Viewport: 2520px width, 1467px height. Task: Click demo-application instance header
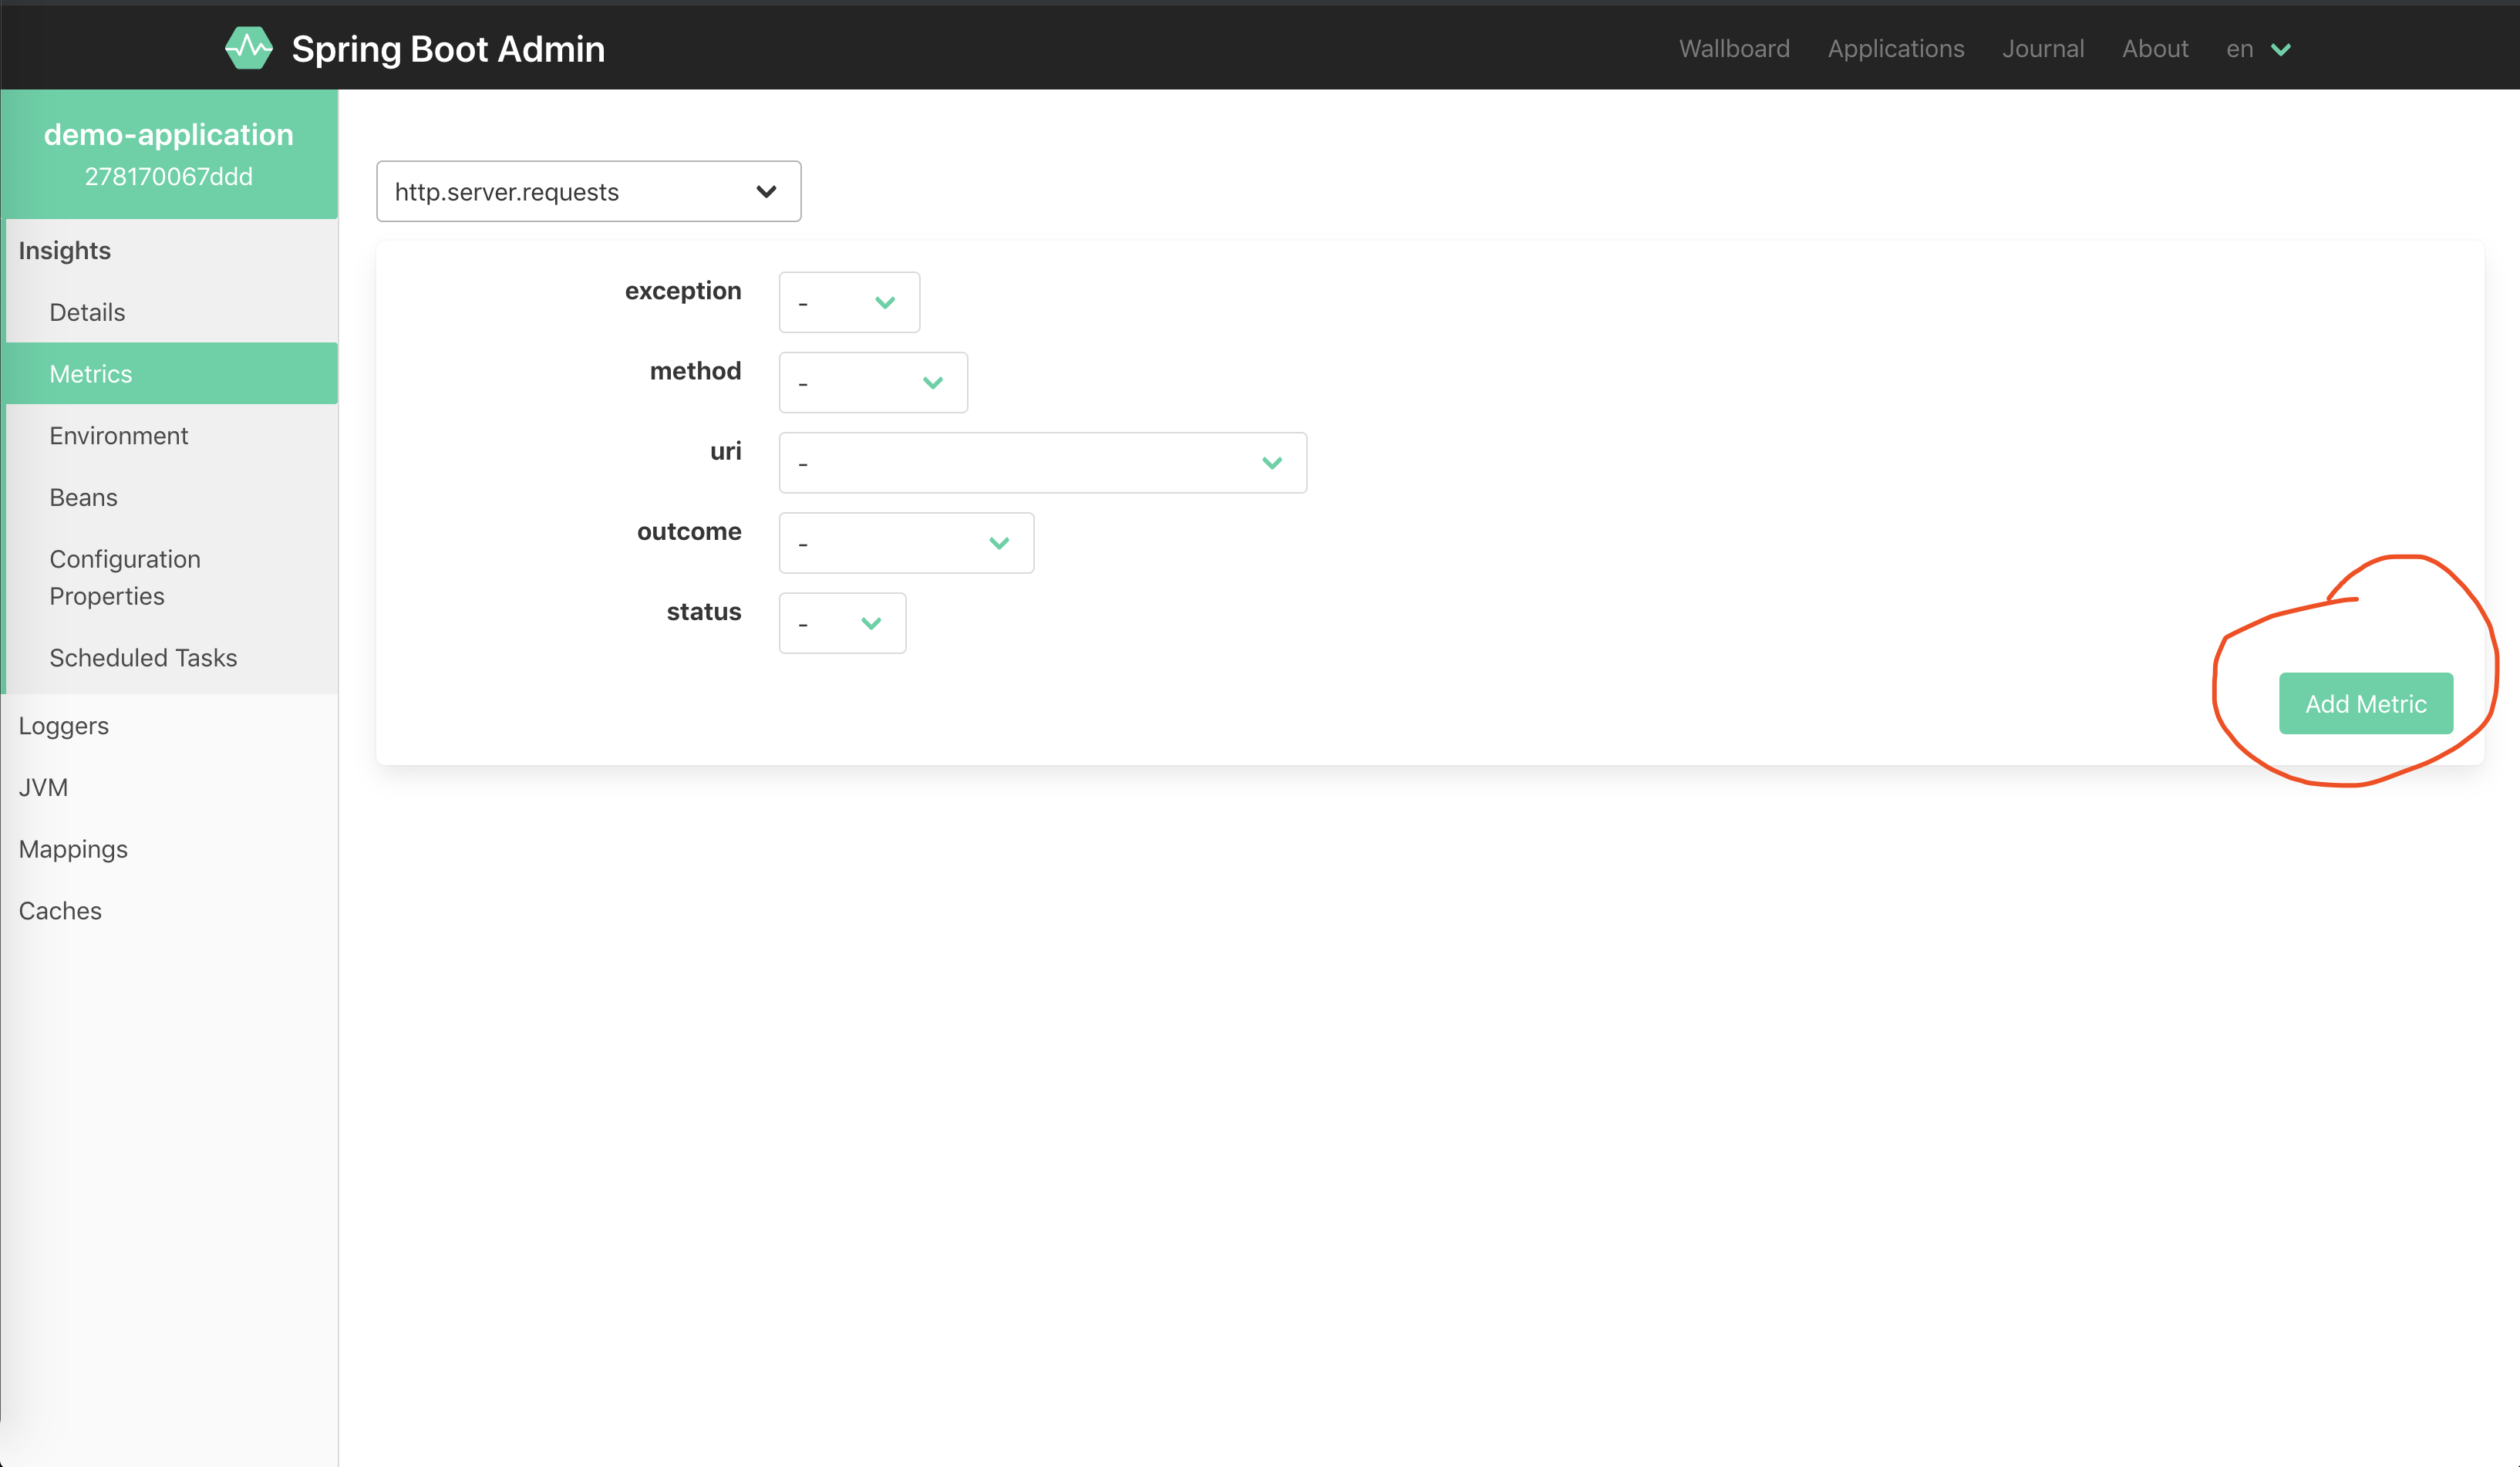tap(169, 153)
